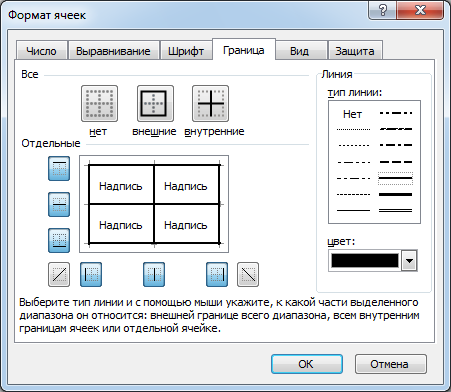Click the 'внешние' label text
451x392 pixels.
click(x=154, y=131)
